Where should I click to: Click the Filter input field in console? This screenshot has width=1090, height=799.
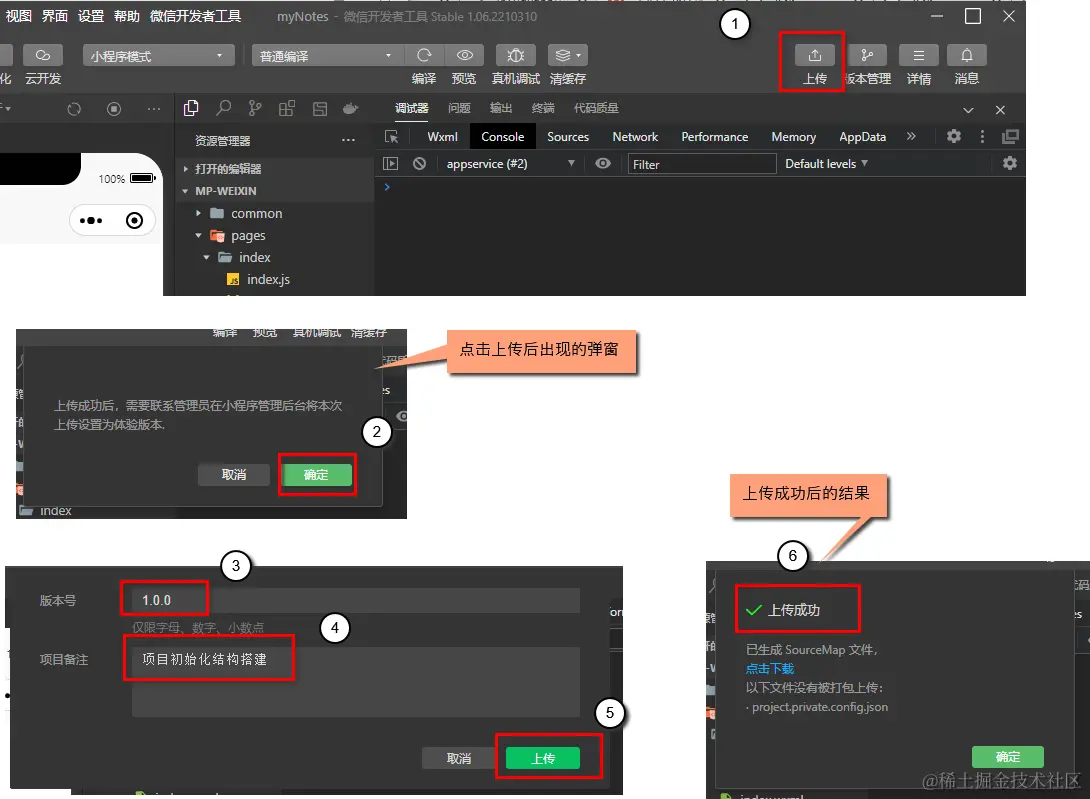coord(701,164)
